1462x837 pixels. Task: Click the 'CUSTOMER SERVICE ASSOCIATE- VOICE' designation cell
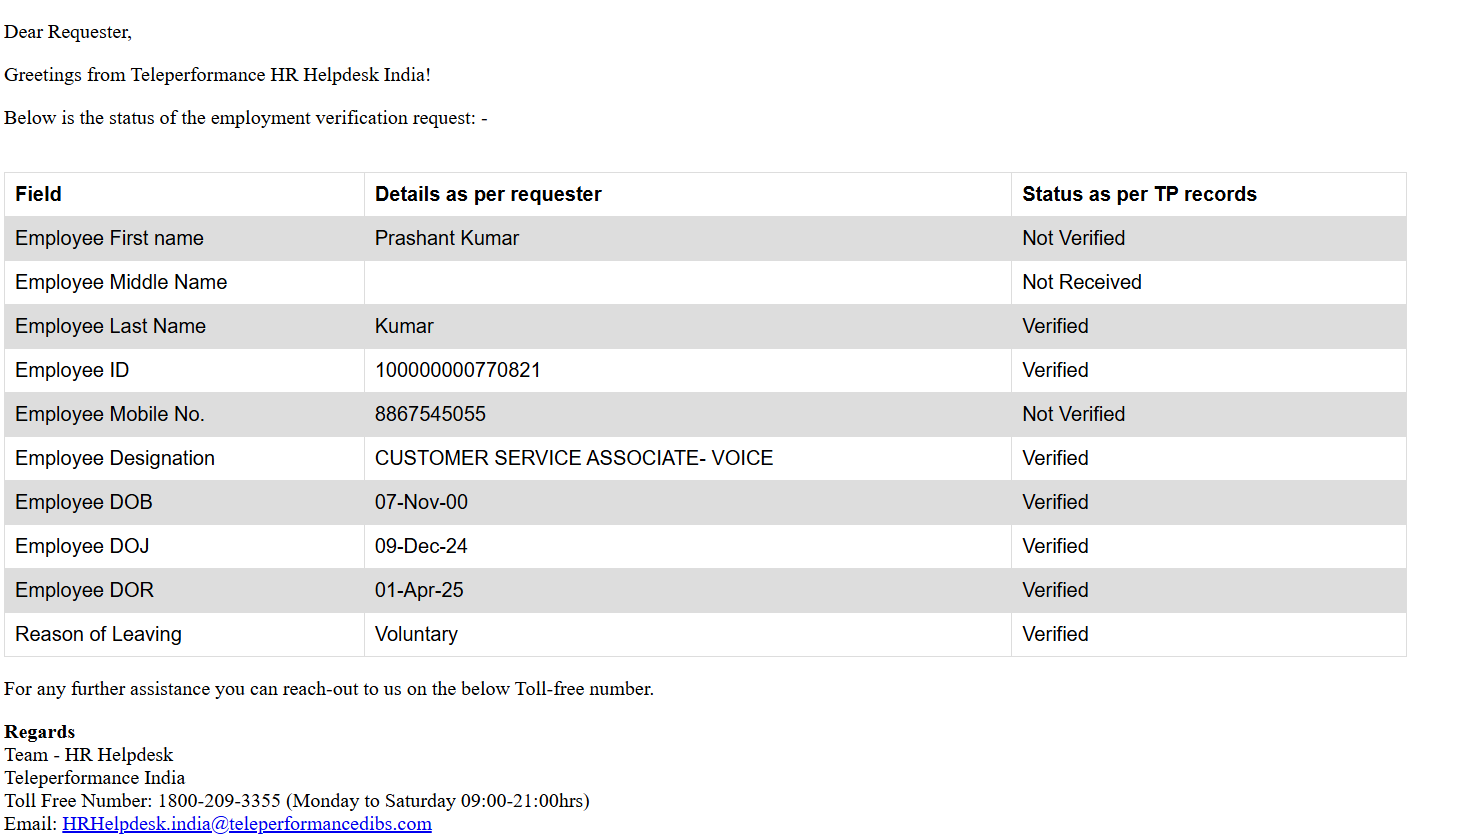coord(573,458)
